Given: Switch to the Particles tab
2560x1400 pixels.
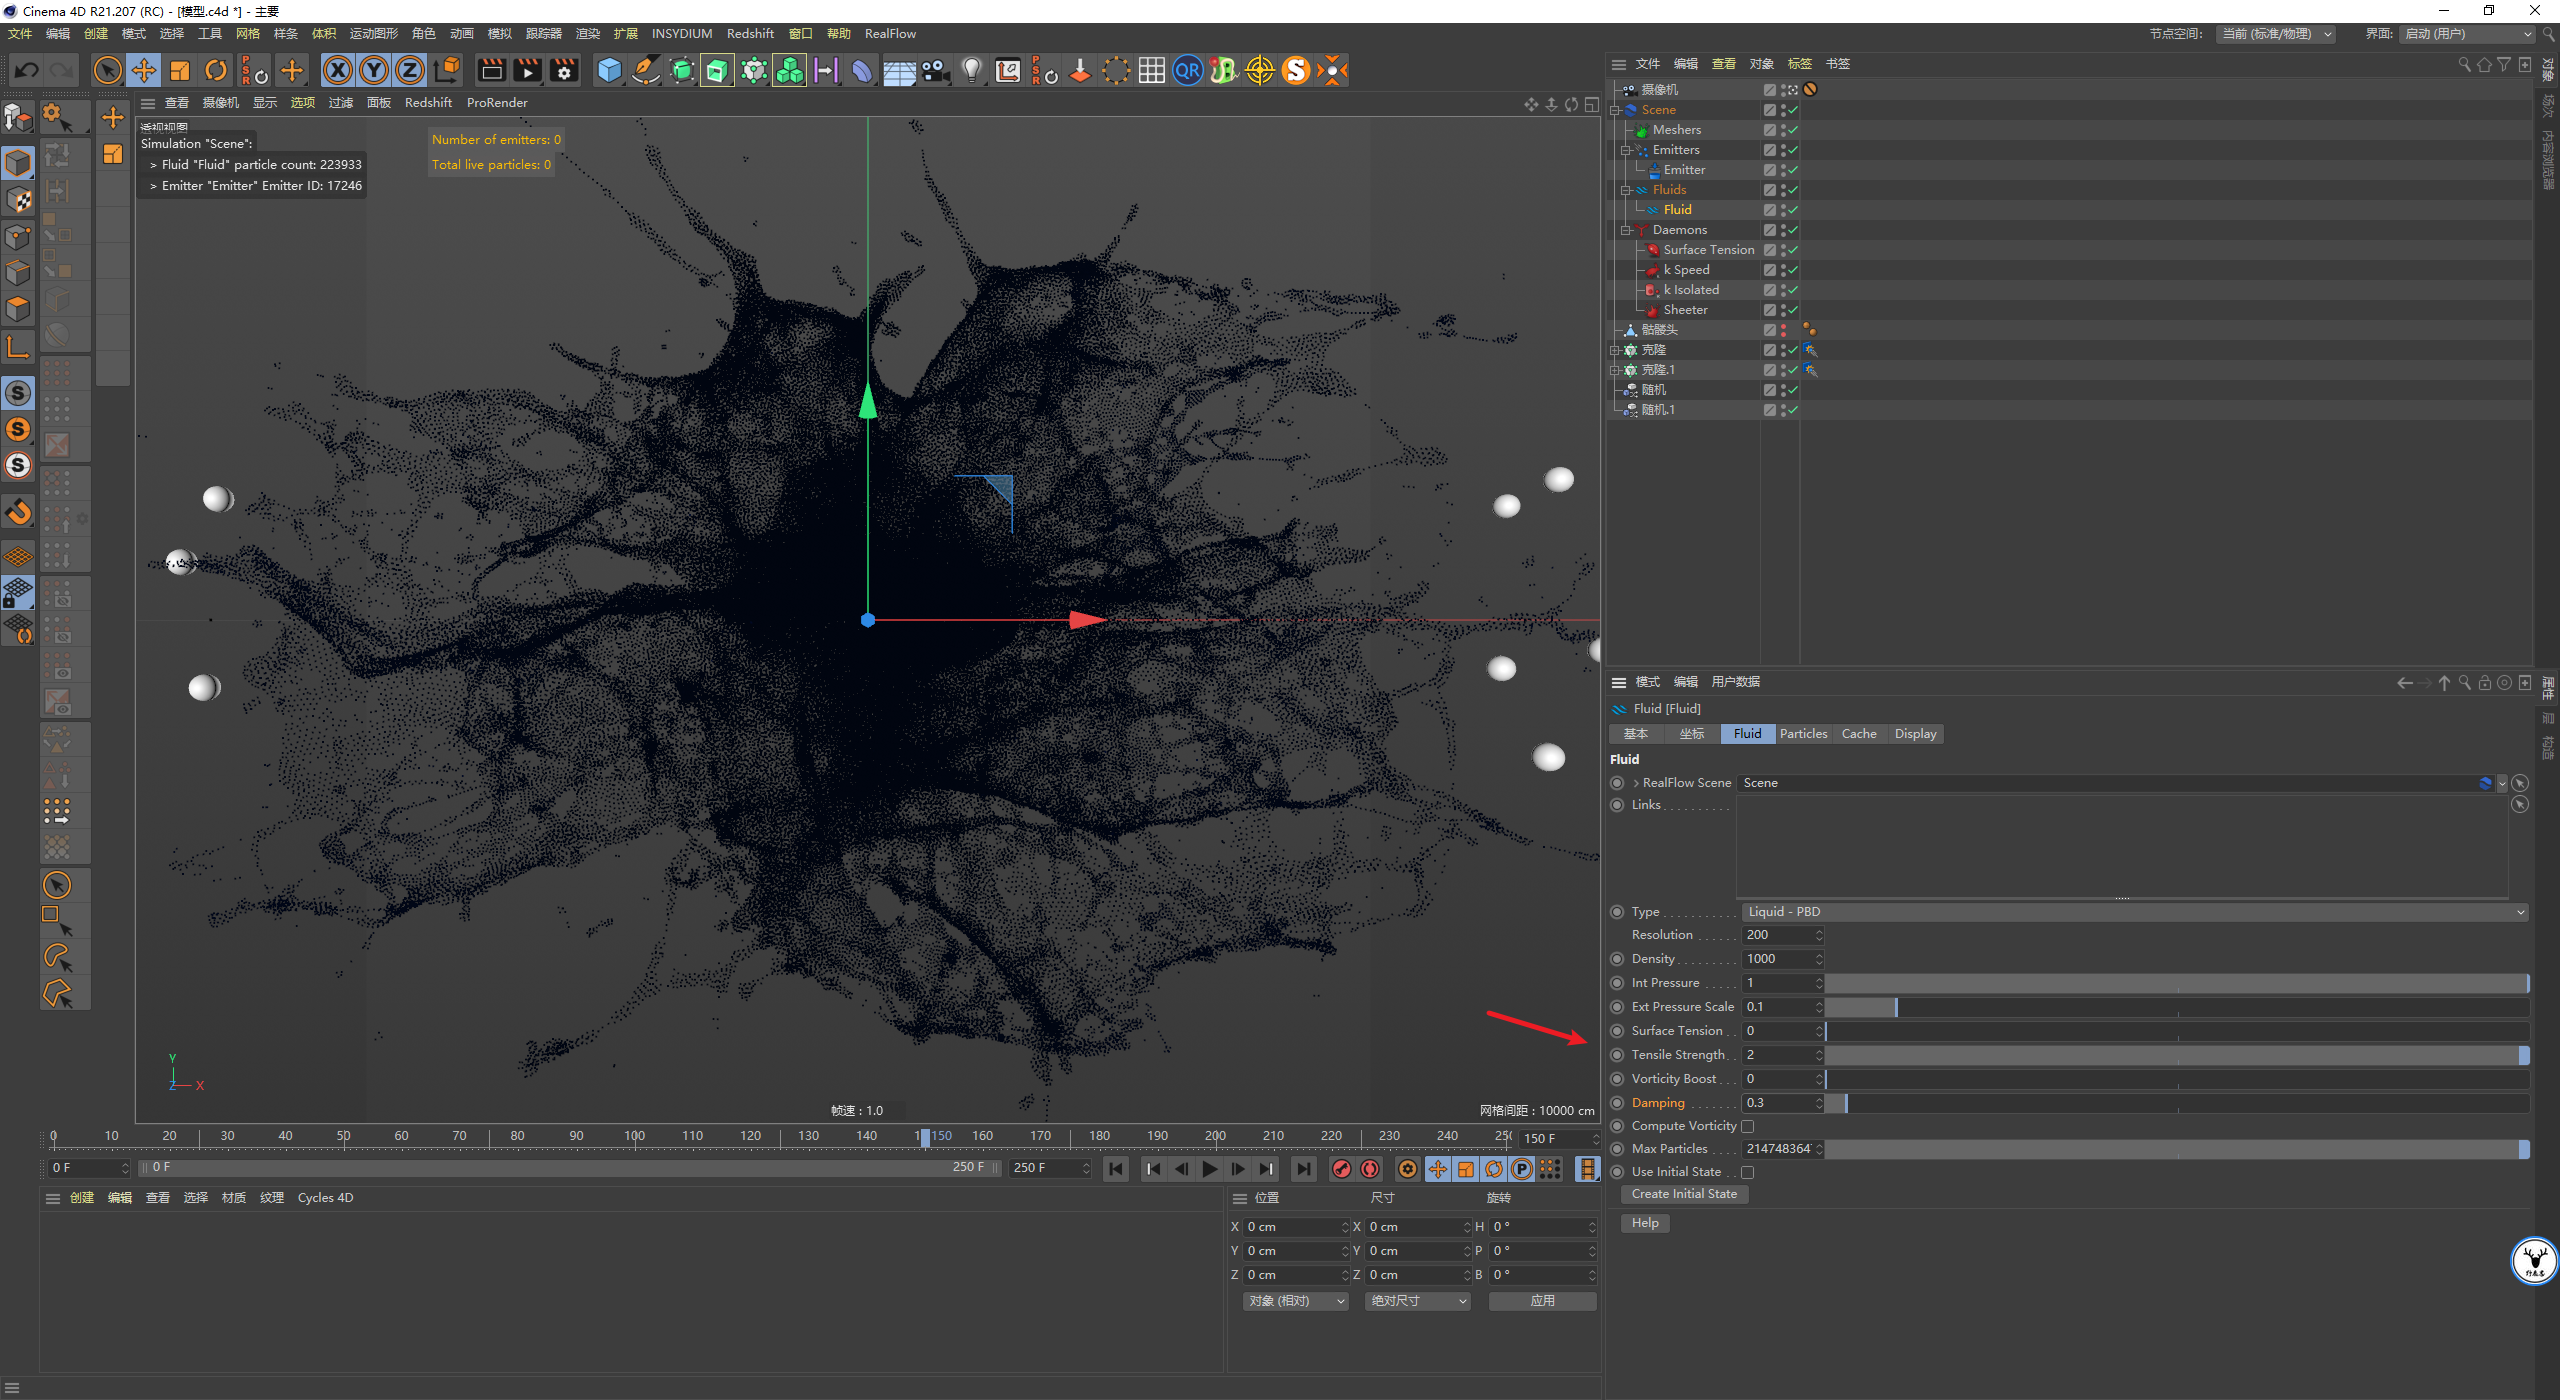Looking at the screenshot, I should tap(1803, 733).
